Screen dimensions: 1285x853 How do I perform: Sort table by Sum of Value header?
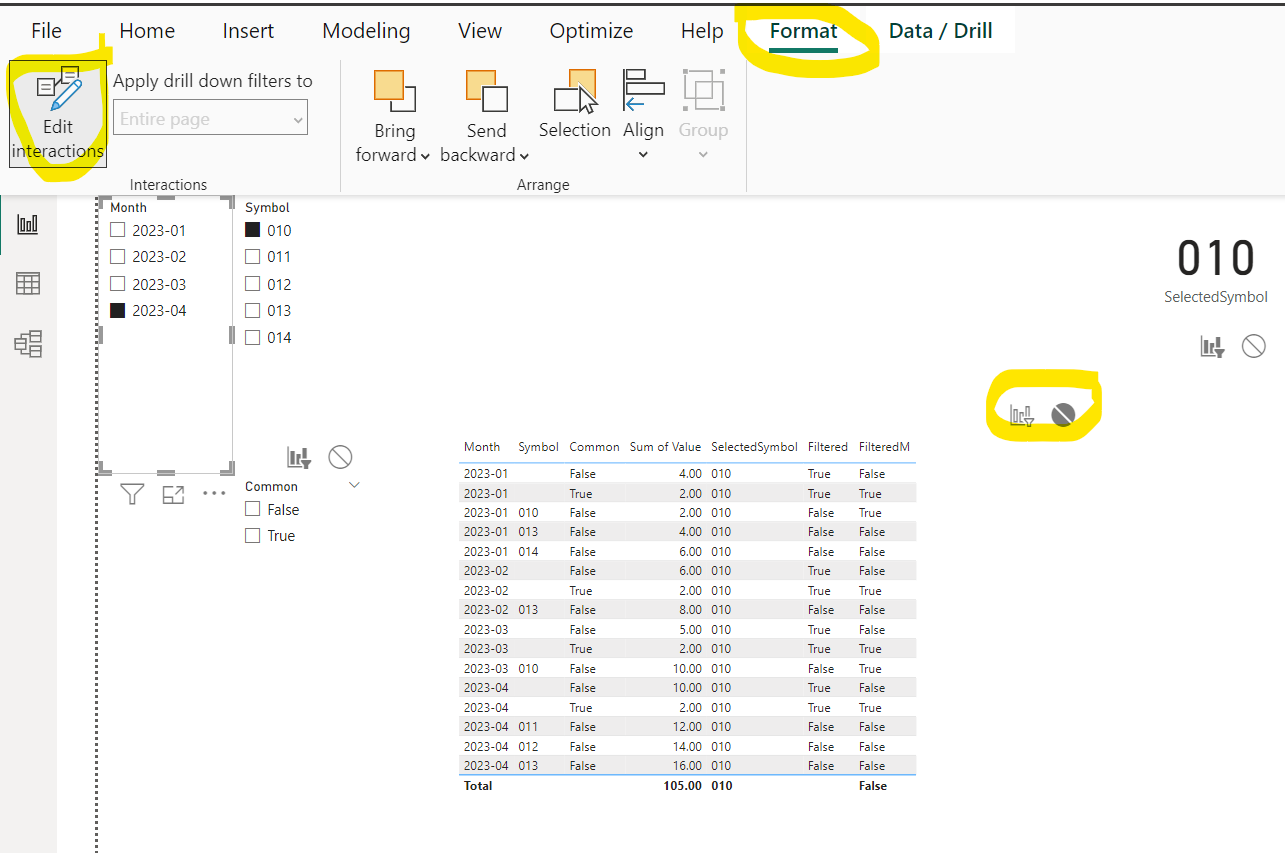point(665,447)
